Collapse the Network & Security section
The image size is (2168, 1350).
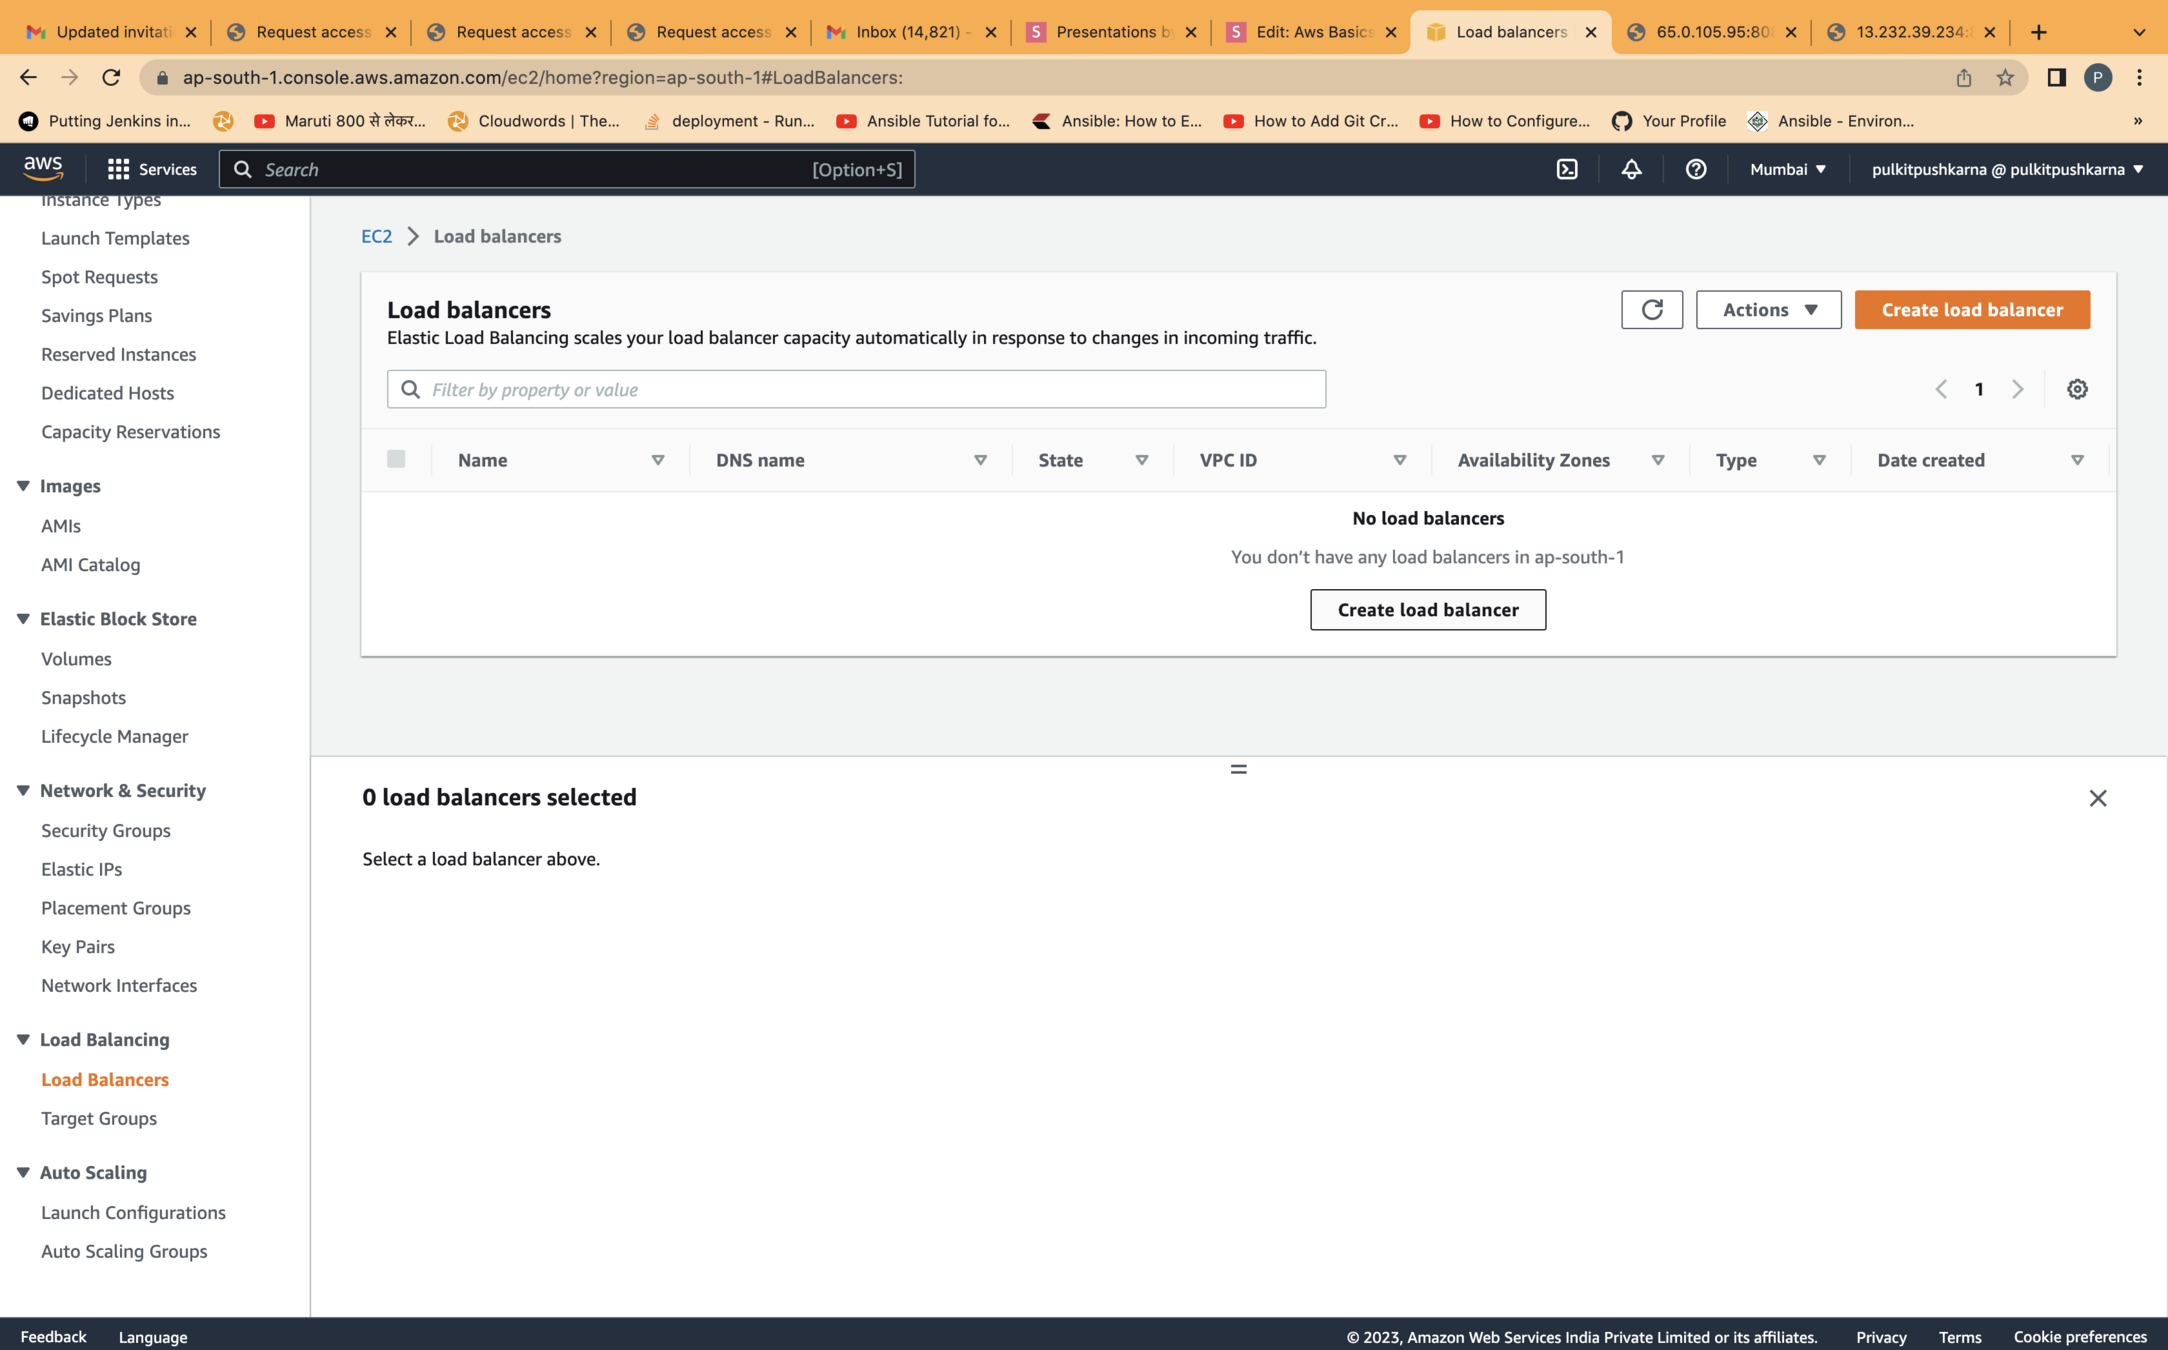click(x=23, y=790)
